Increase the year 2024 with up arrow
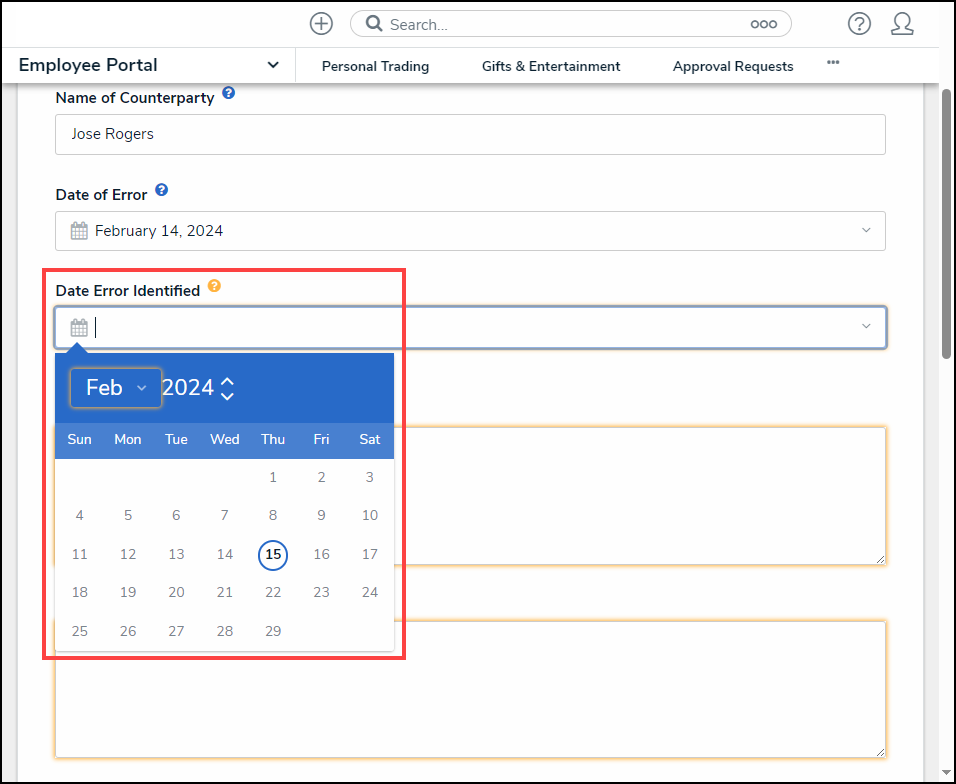 coord(228,381)
